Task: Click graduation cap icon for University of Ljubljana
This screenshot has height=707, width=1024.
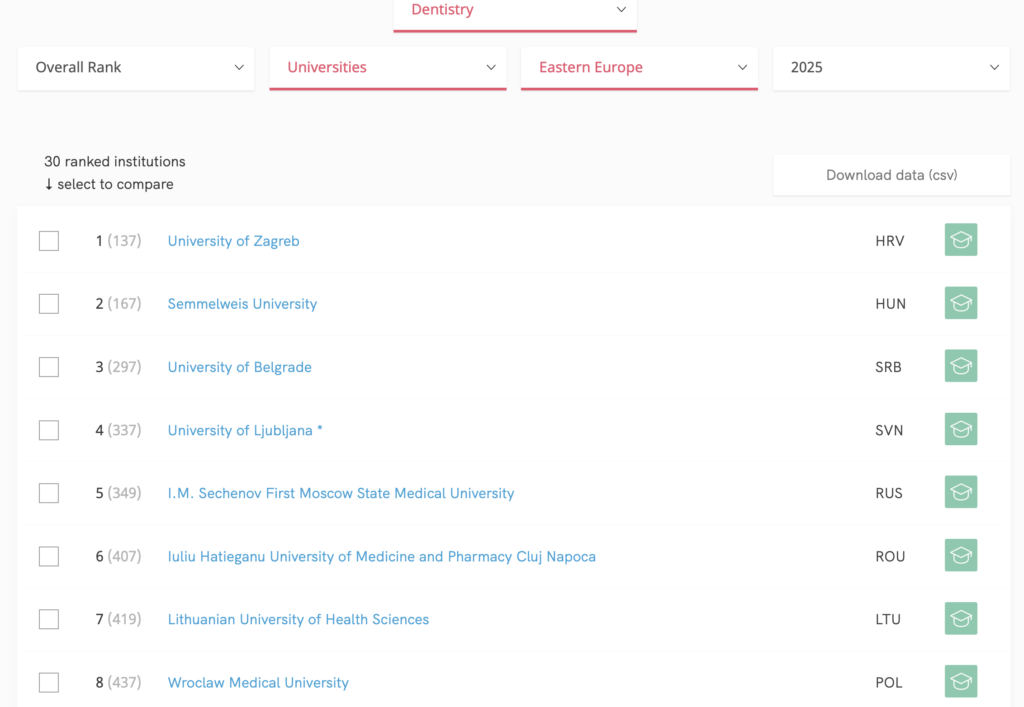Action: (x=960, y=429)
